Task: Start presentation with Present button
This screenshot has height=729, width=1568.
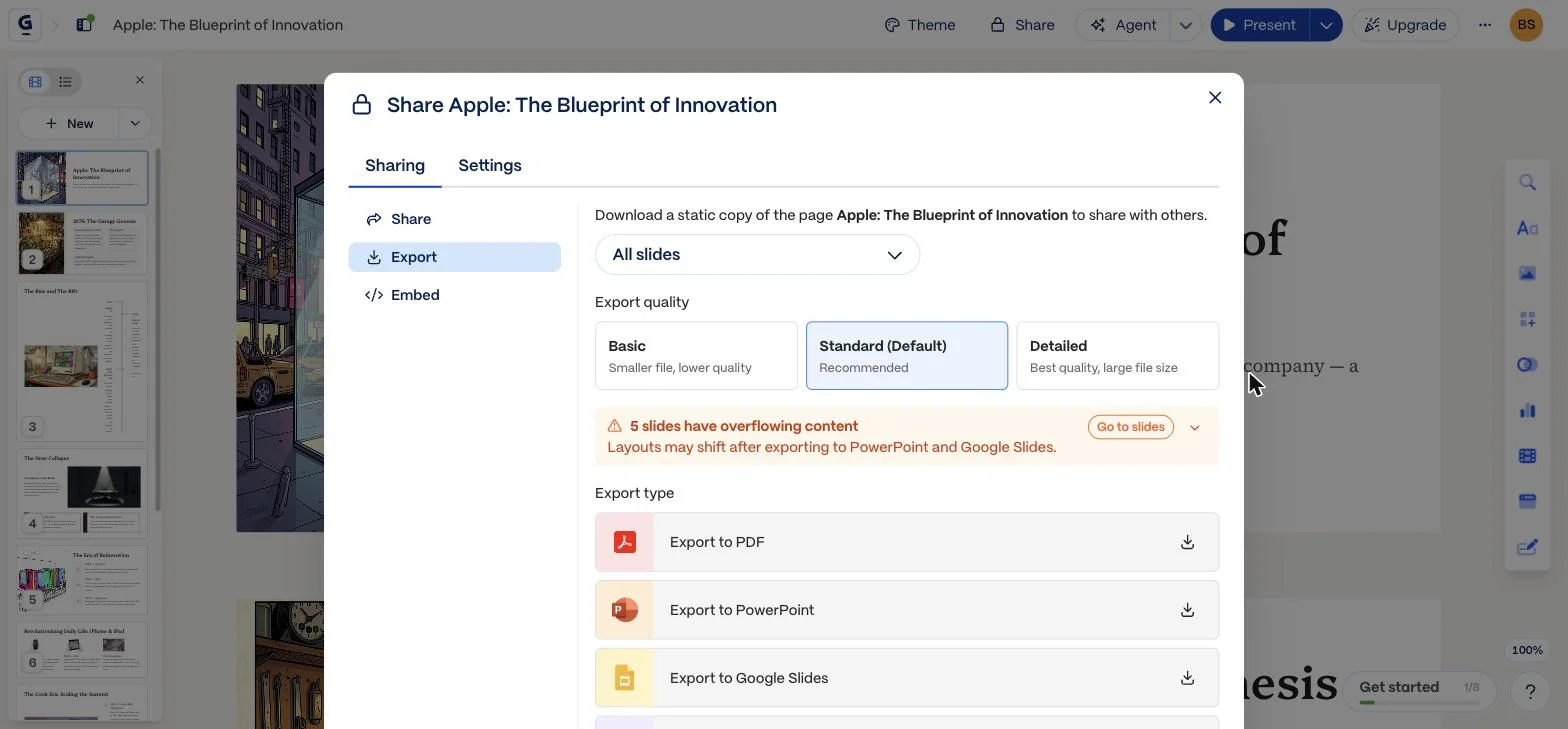Action: (1260, 25)
